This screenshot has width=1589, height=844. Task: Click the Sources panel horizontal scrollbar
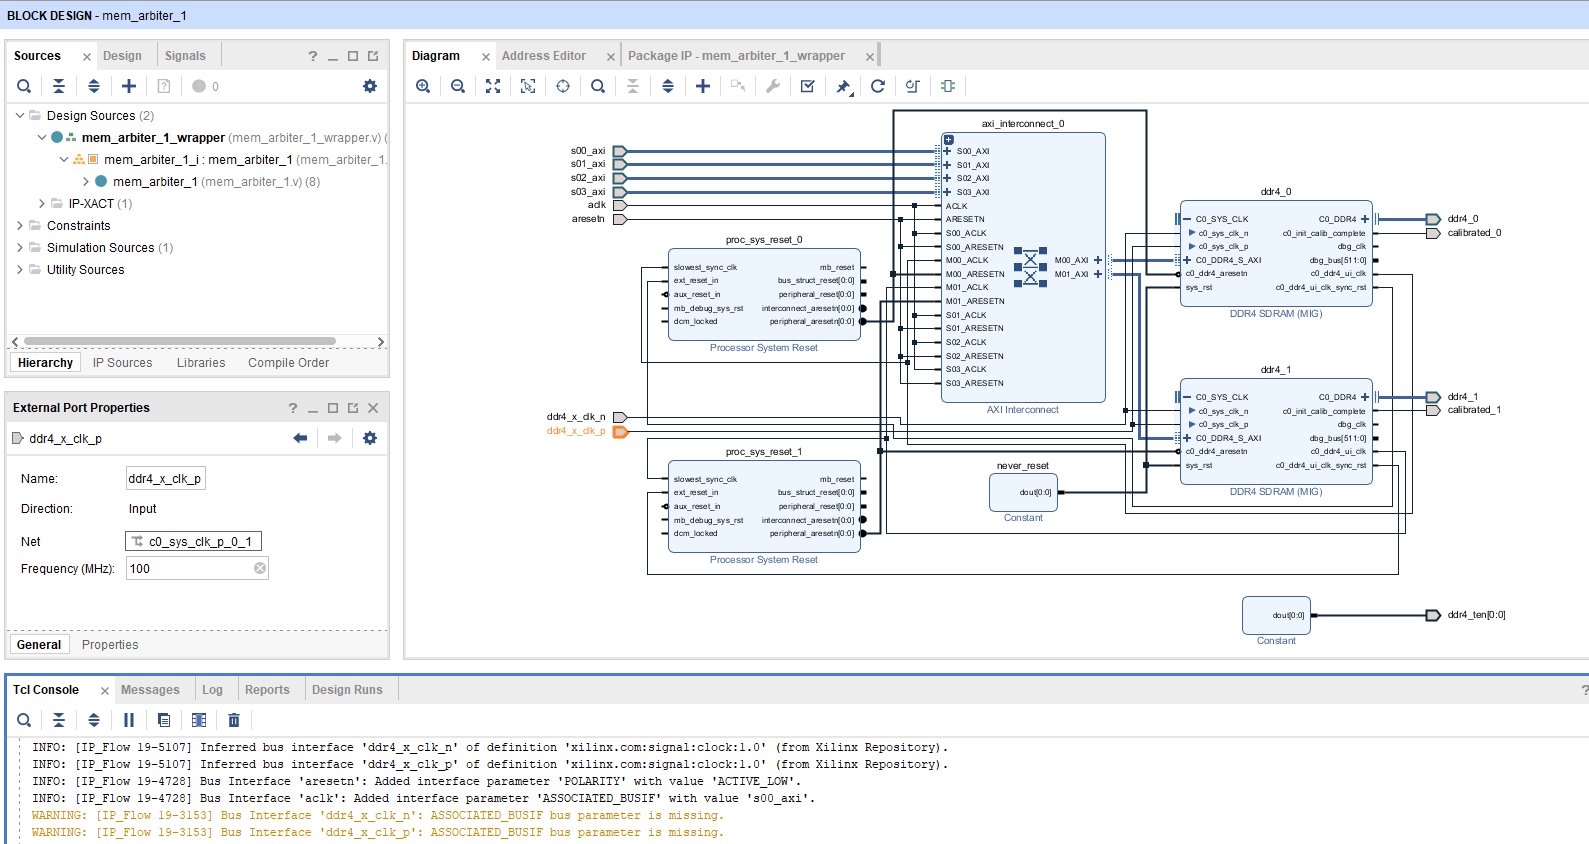pyautogui.click(x=180, y=342)
